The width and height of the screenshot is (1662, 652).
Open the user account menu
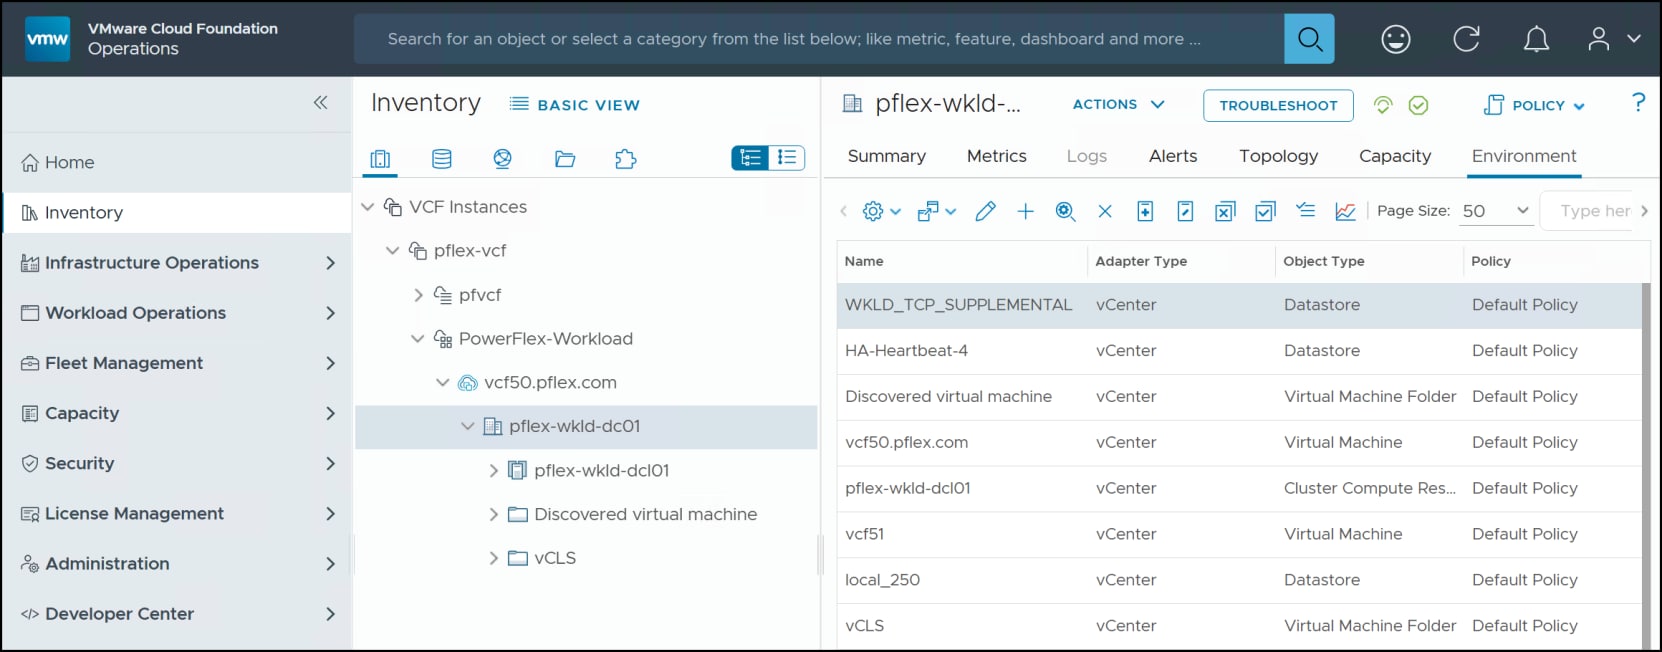[1614, 39]
